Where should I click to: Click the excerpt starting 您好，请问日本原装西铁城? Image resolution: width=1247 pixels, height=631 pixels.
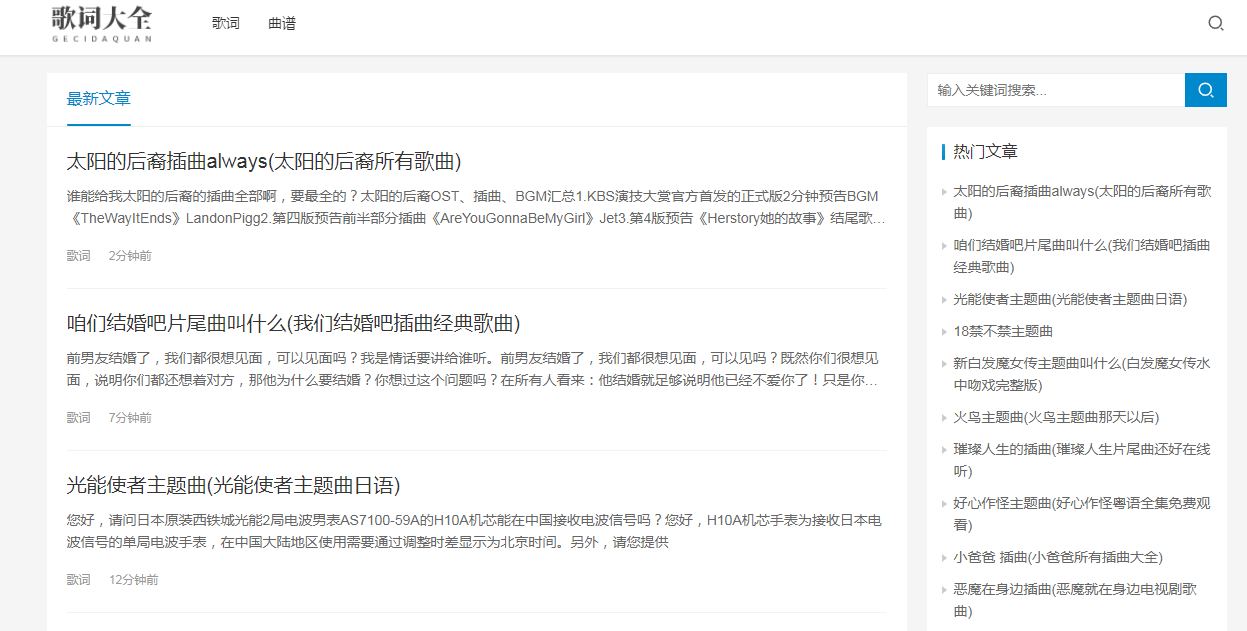(476, 531)
